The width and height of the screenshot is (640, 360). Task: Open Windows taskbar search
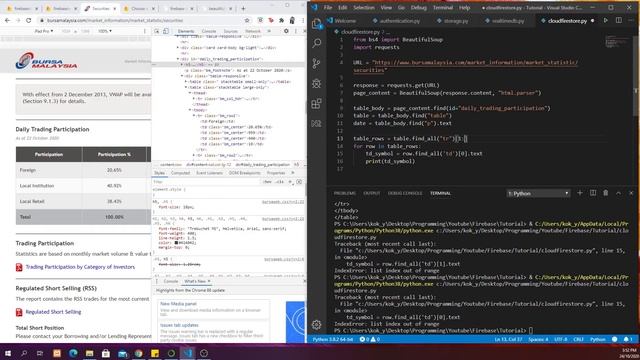24,353
